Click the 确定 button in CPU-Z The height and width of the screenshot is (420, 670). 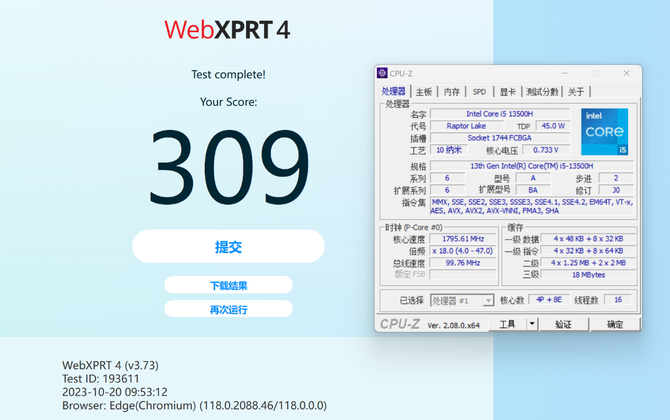(615, 325)
